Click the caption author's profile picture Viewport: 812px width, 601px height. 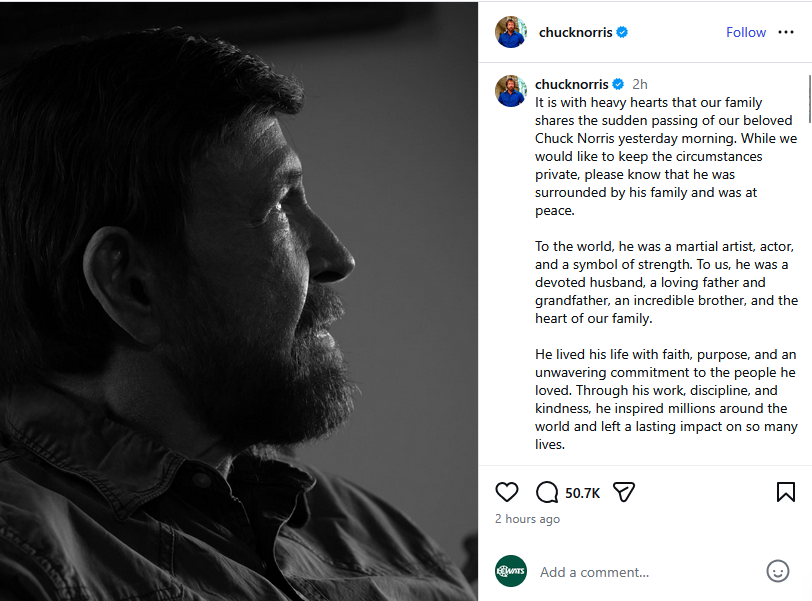click(510, 91)
